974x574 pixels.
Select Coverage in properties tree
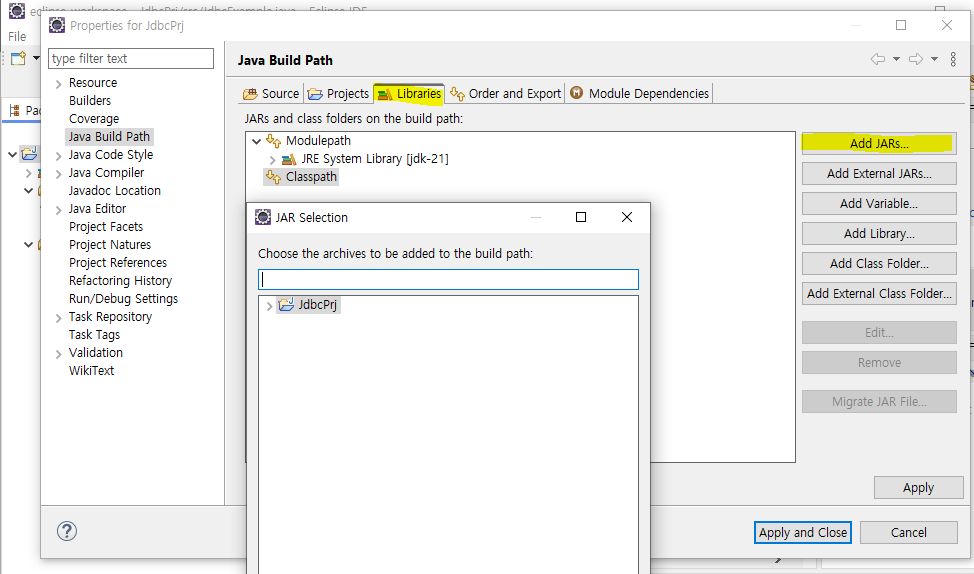(x=94, y=119)
